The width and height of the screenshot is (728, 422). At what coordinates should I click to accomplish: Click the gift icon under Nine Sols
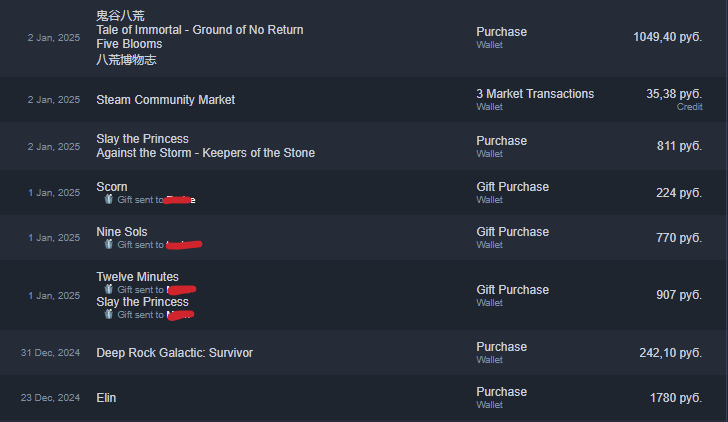coord(108,244)
